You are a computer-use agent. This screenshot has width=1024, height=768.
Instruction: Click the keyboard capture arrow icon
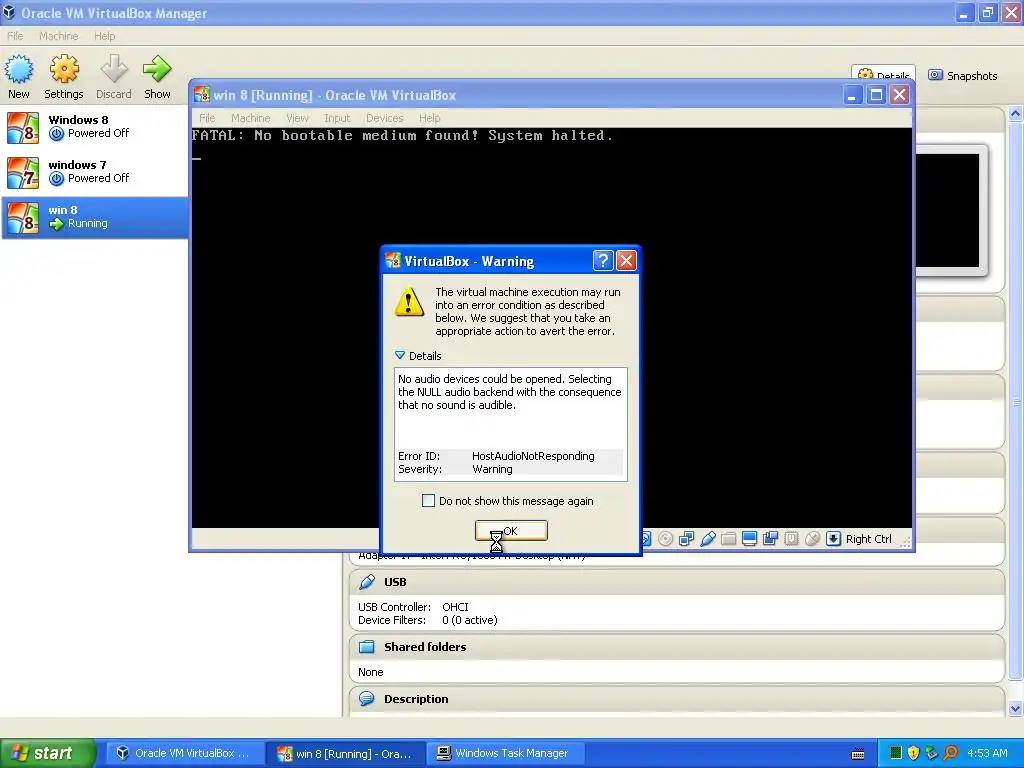click(x=833, y=539)
